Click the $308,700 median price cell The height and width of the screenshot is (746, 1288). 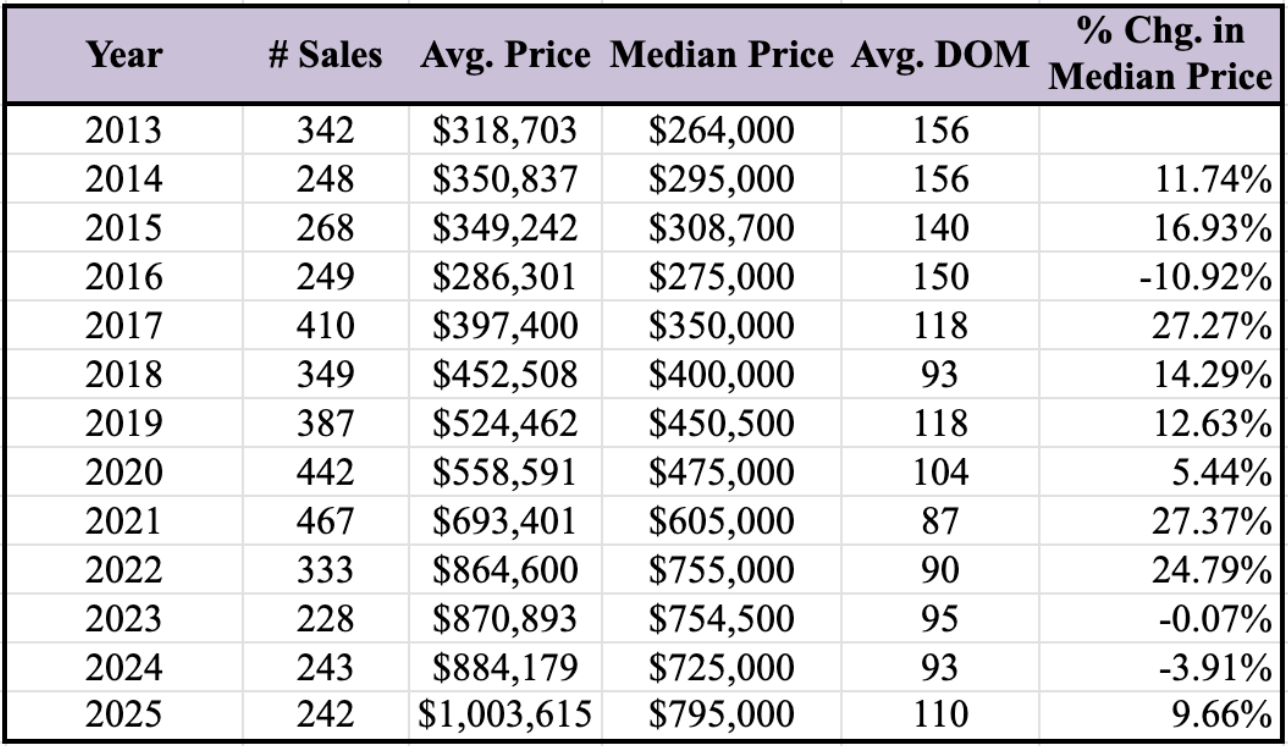coord(721,228)
